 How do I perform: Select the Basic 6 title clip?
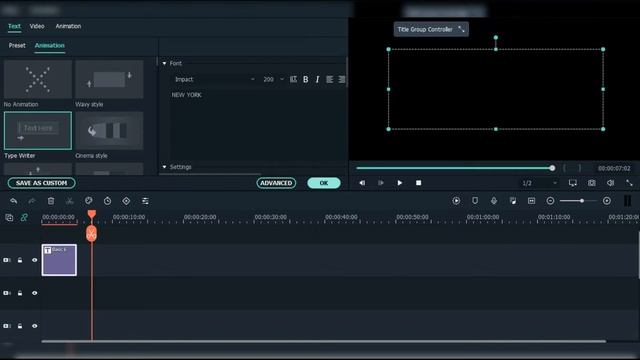[59, 260]
